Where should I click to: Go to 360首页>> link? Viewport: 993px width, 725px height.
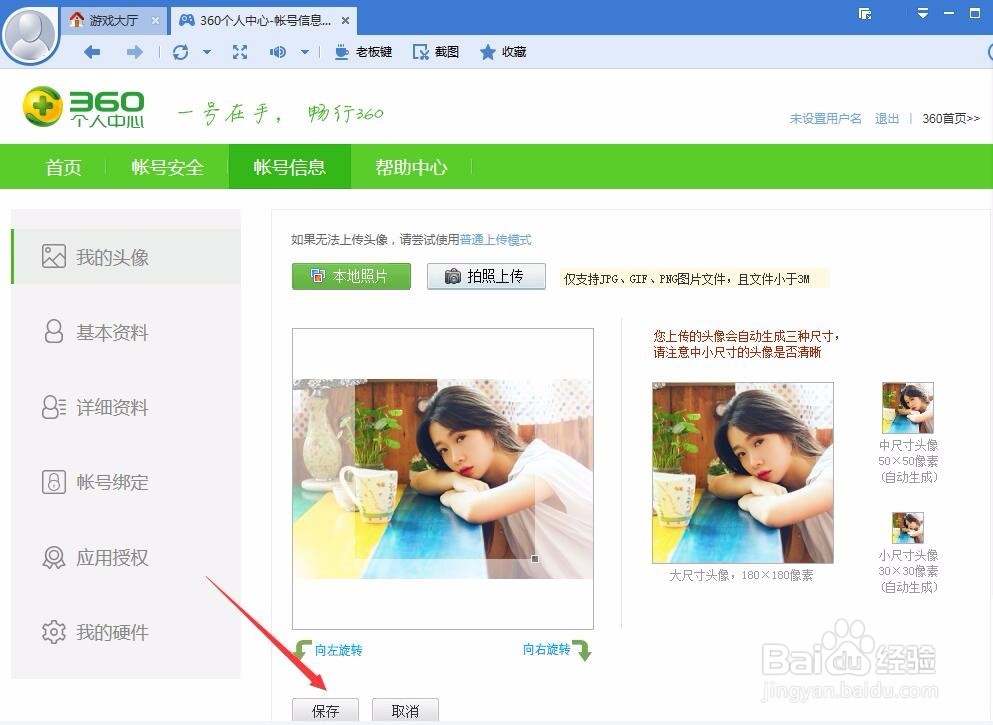point(951,118)
